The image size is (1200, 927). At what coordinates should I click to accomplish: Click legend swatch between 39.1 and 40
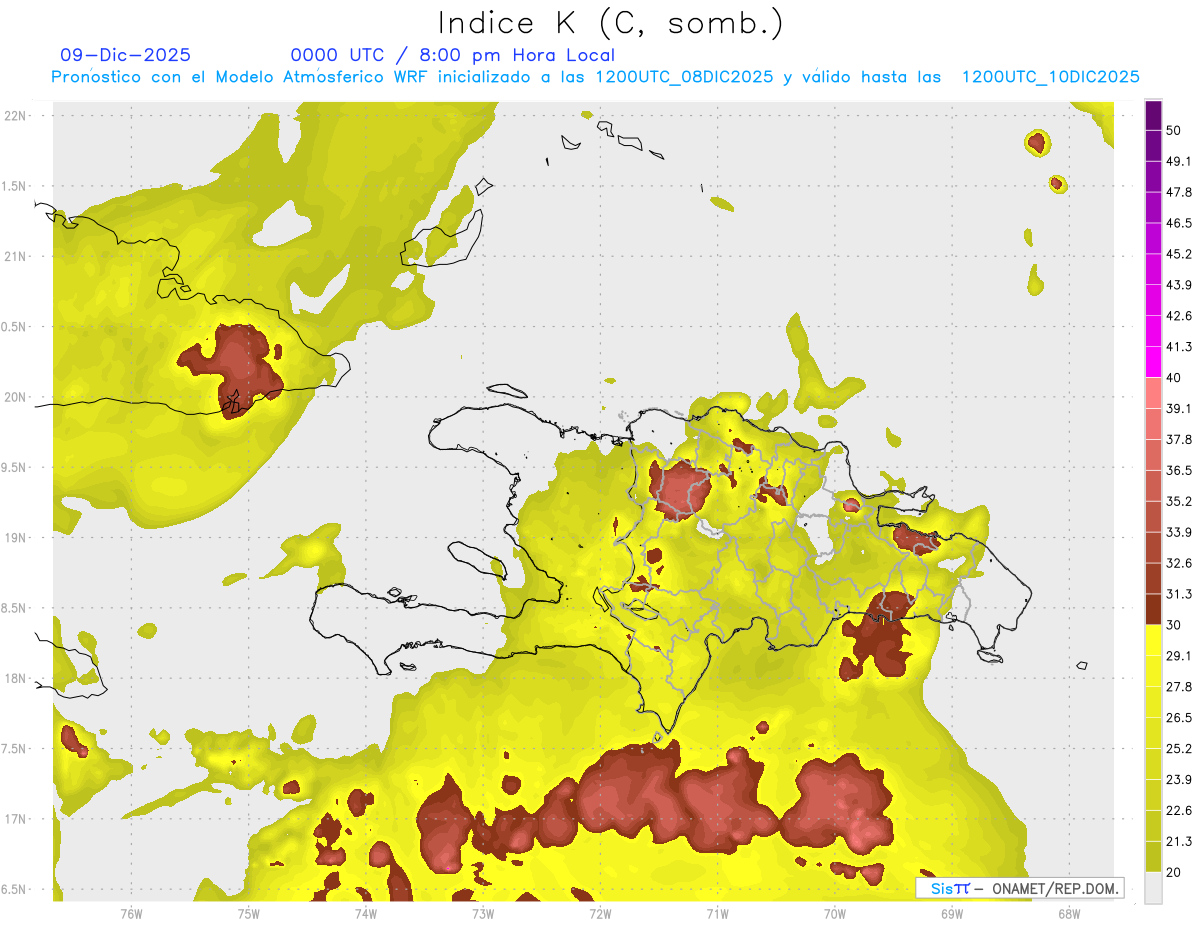pos(1154,393)
